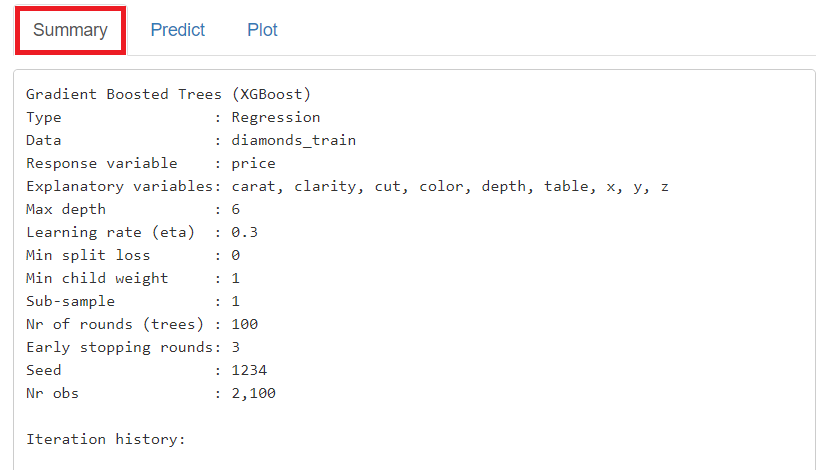Click the Explanatory variables line

pos(348,186)
